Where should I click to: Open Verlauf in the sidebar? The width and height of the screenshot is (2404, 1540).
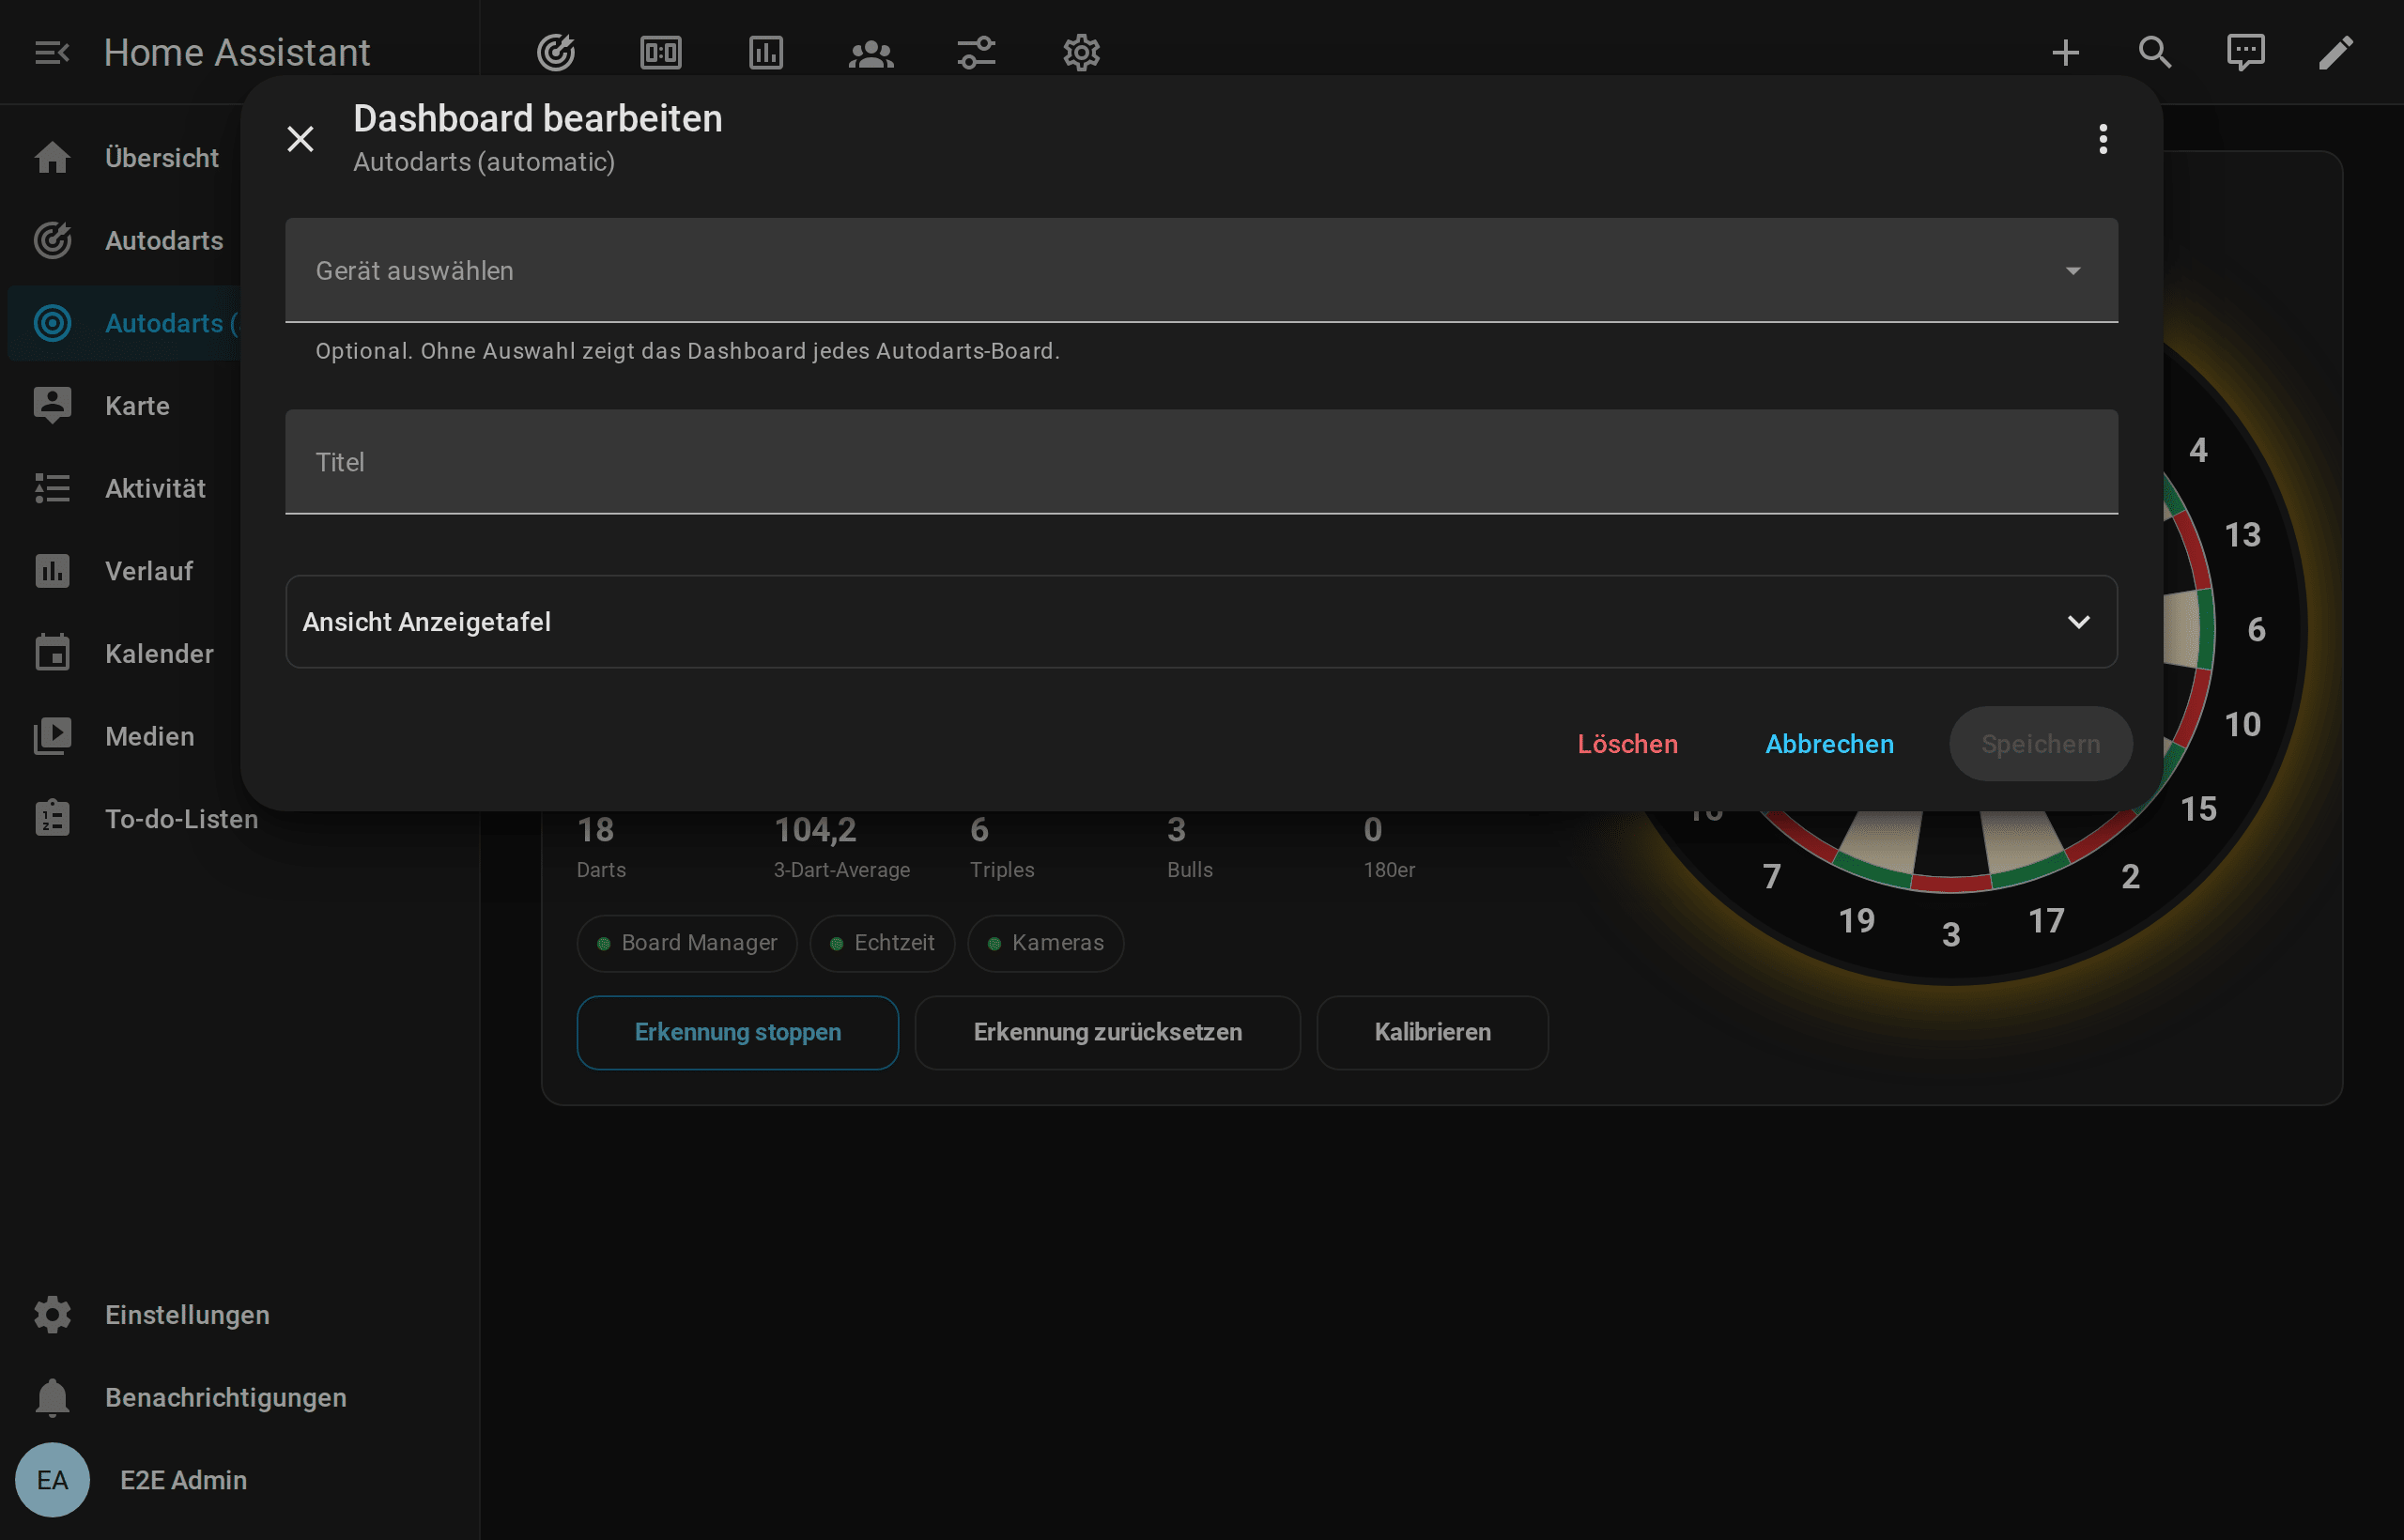point(125,571)
